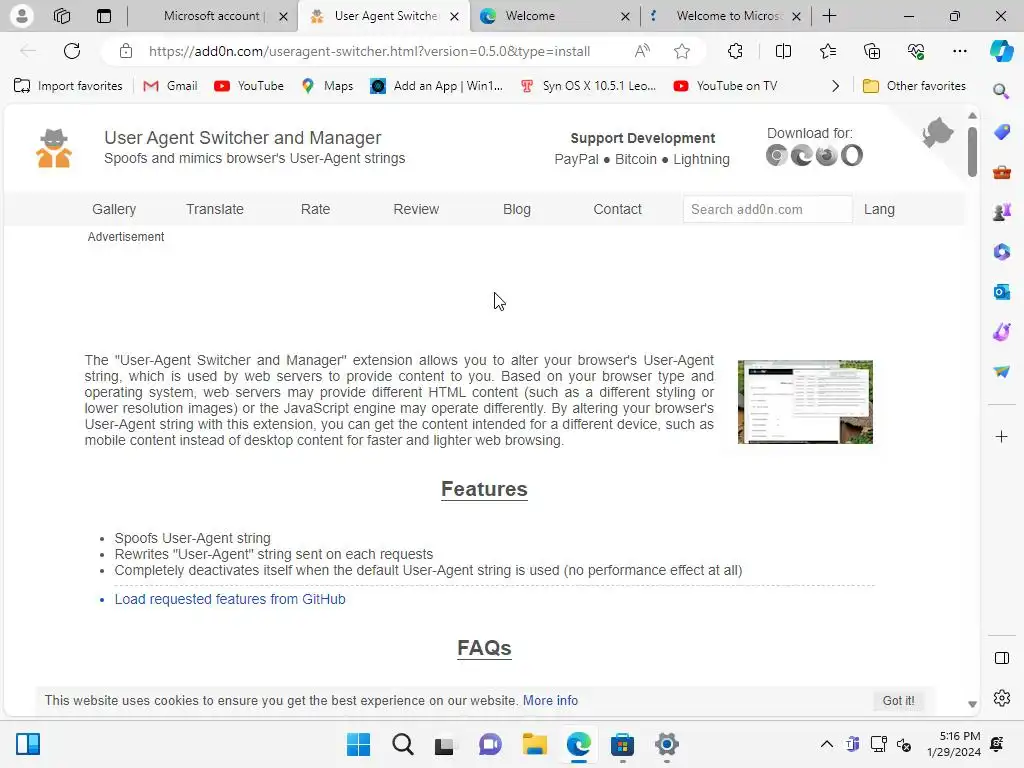
Task: Click the page vertical scrollbar thumb
Action: pyautogui.click(x=972, y=151)
